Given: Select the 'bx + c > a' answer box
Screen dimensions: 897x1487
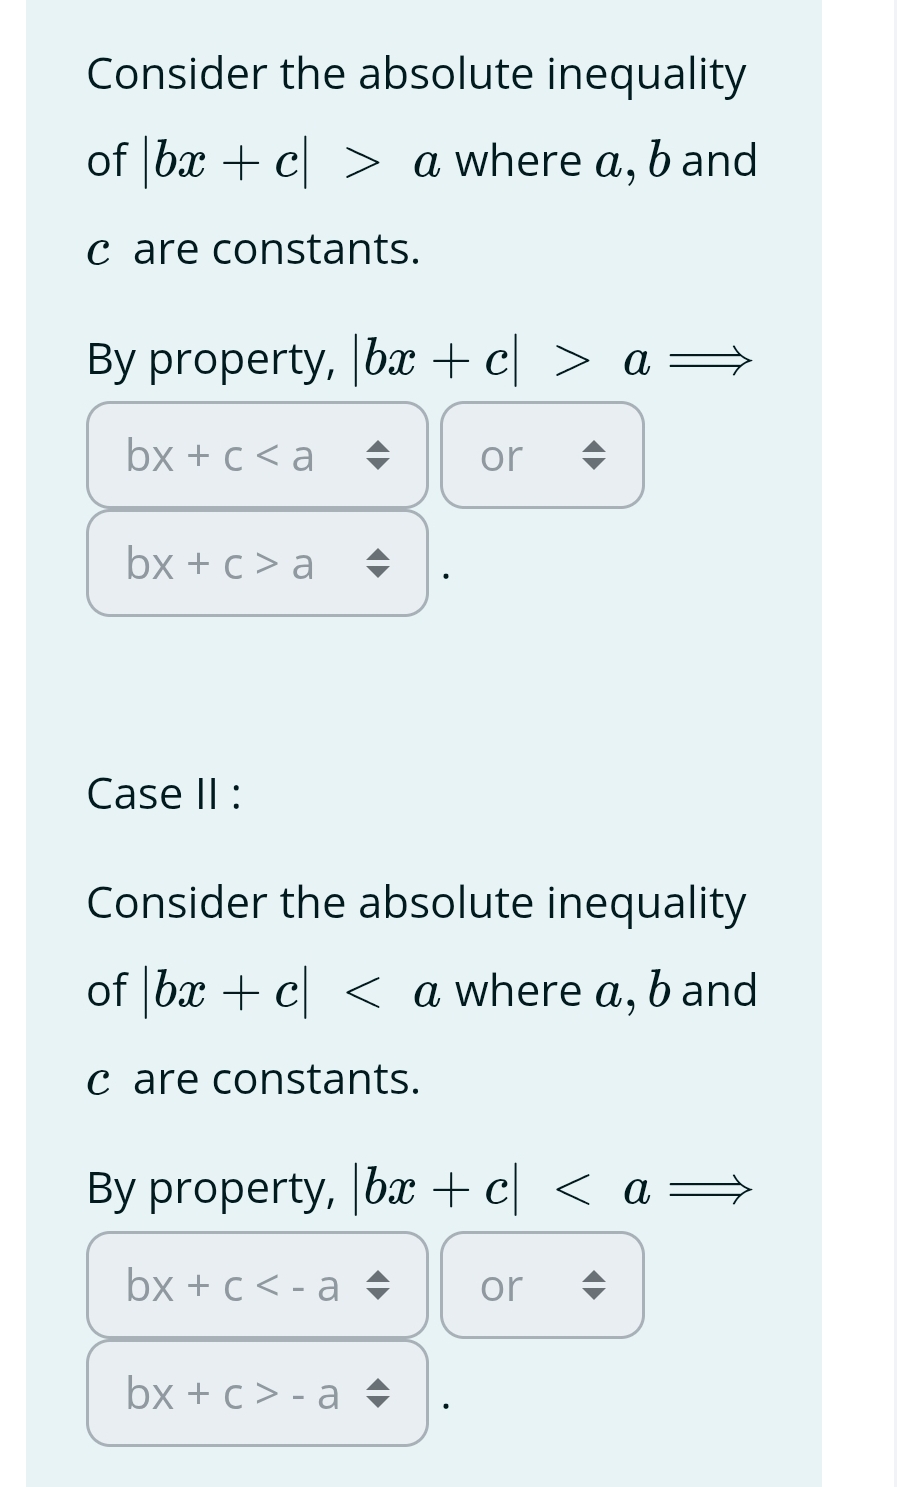Looking at the screenshot, I should (x=255, y=563).
